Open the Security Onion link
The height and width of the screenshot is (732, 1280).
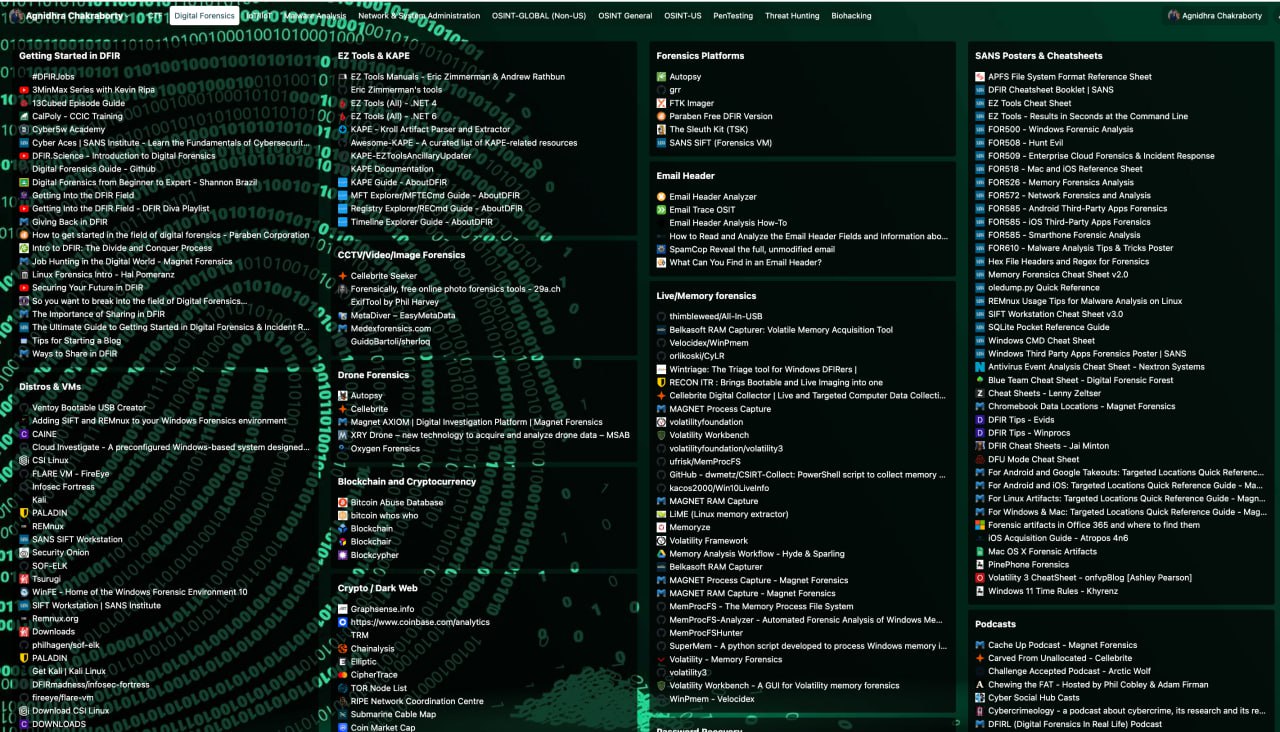pos(60,552)
